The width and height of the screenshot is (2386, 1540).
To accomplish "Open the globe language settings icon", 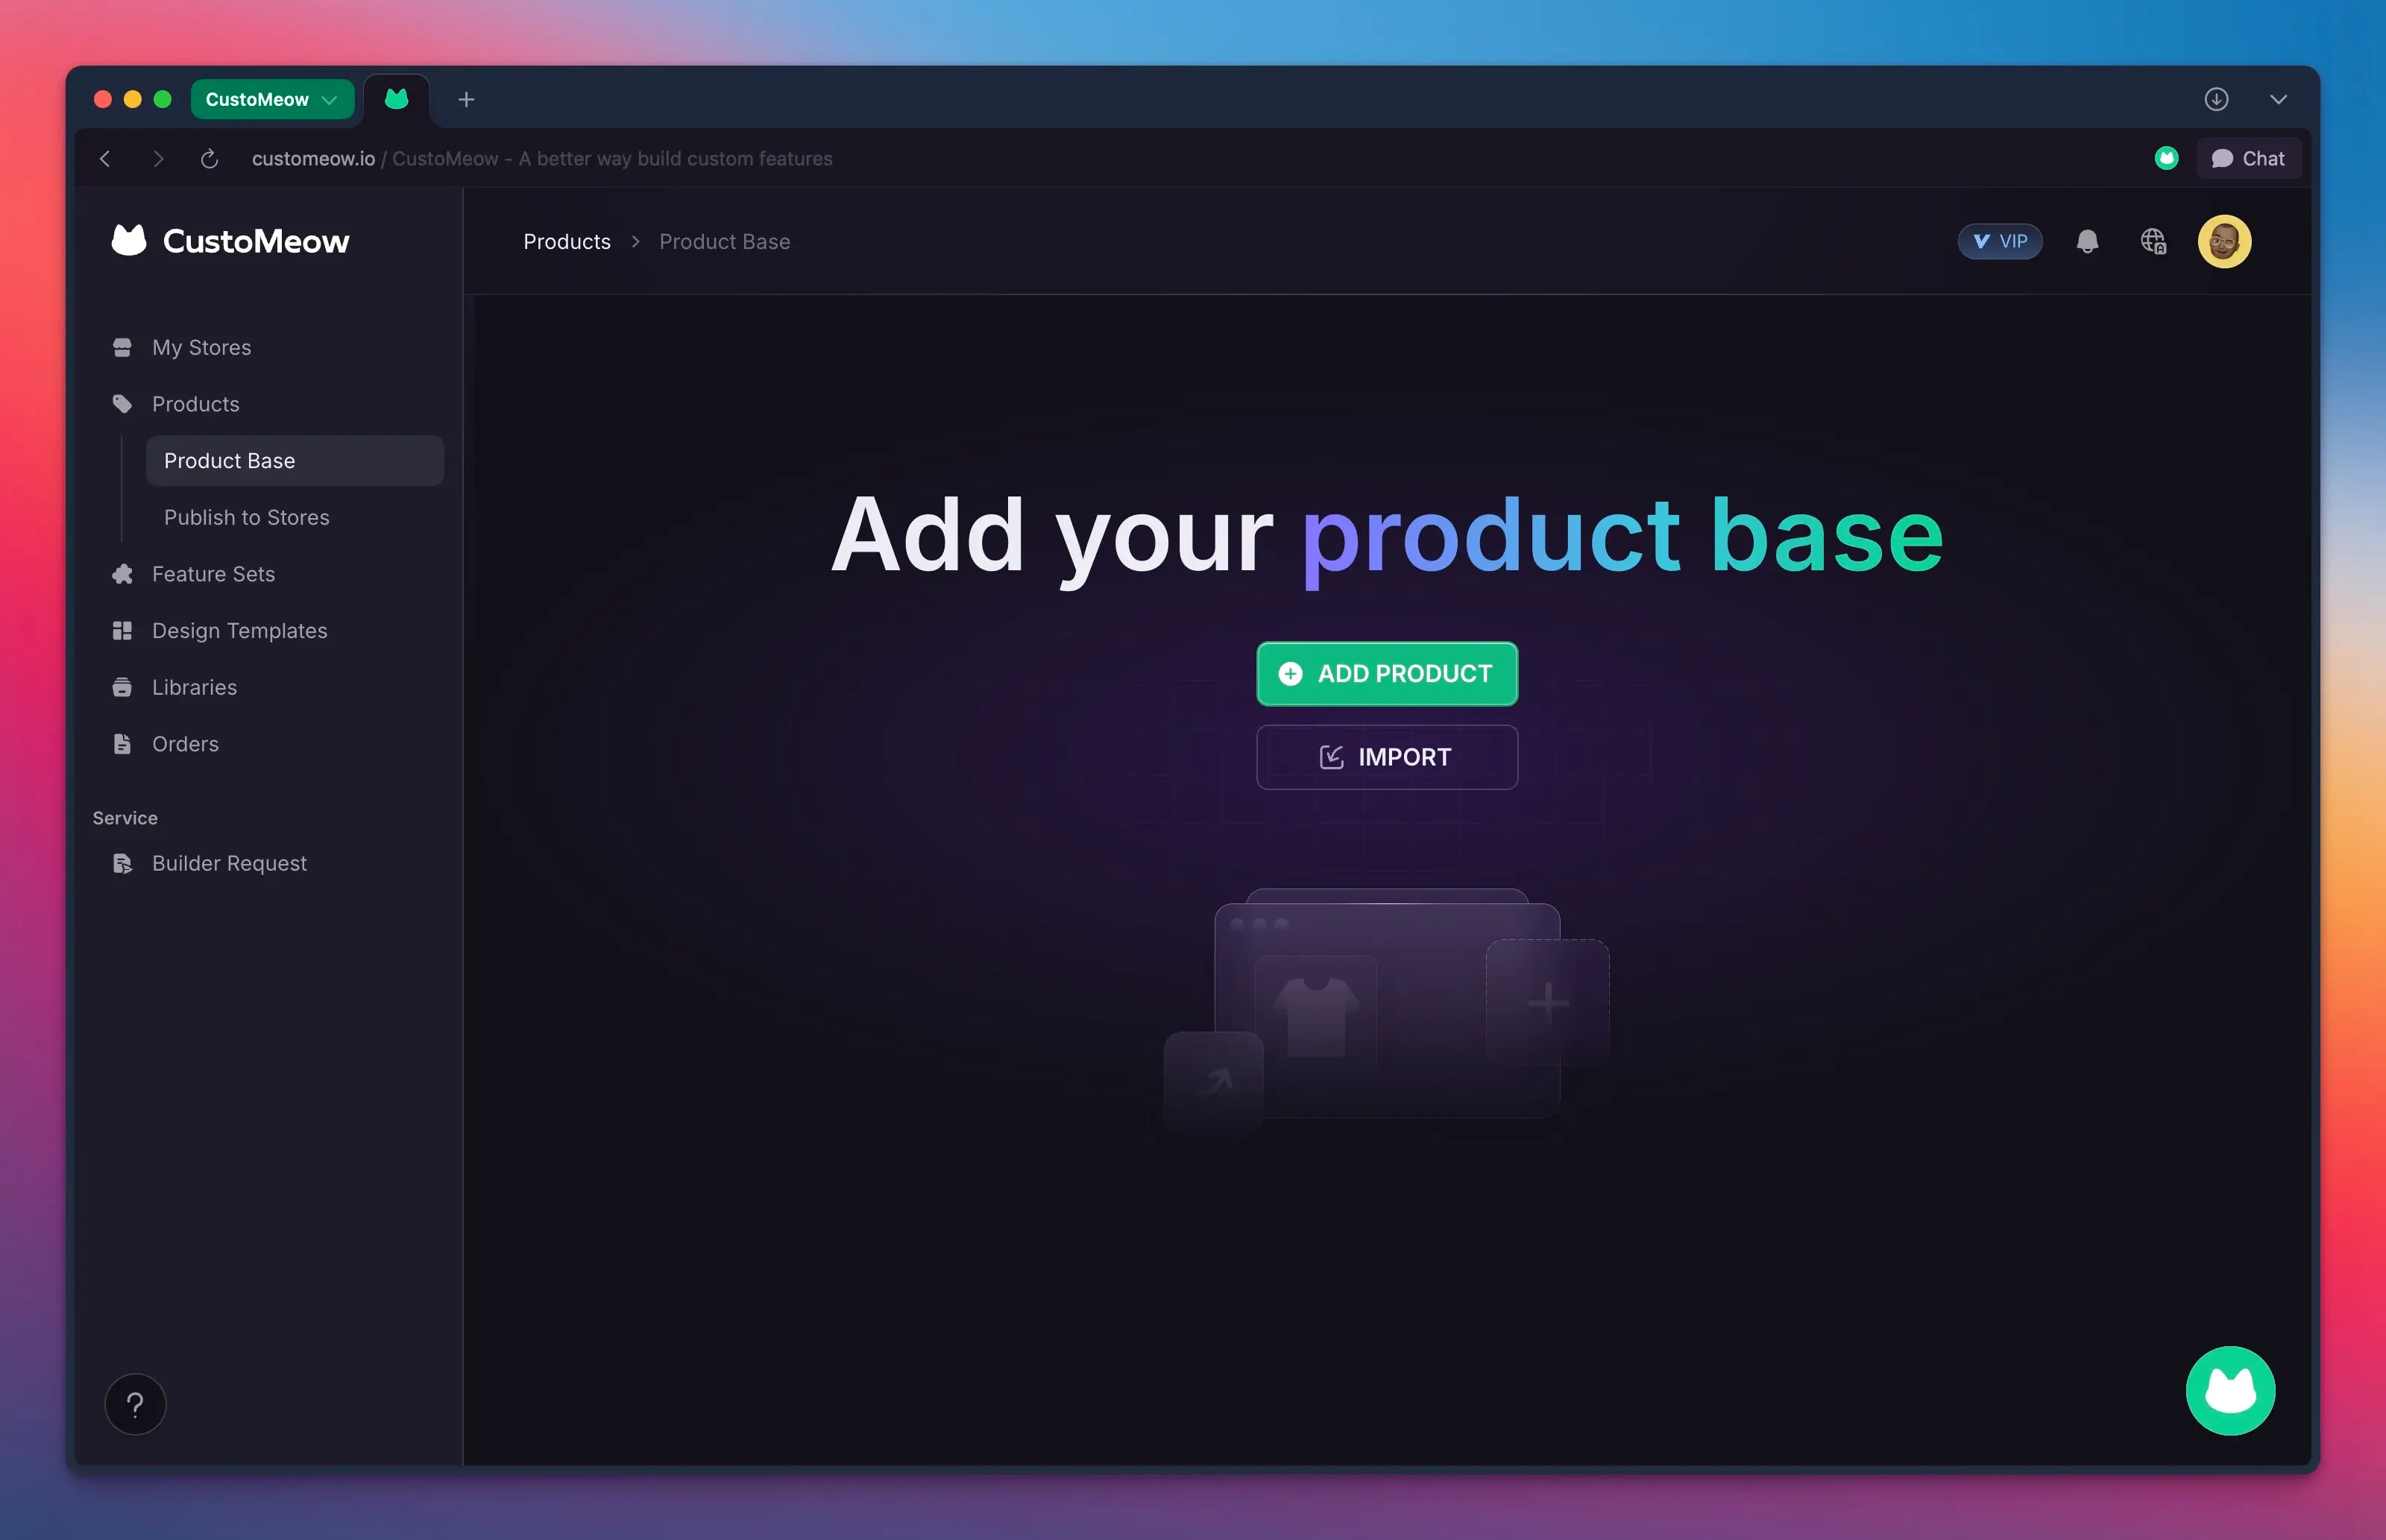I will pos(2153,241).
